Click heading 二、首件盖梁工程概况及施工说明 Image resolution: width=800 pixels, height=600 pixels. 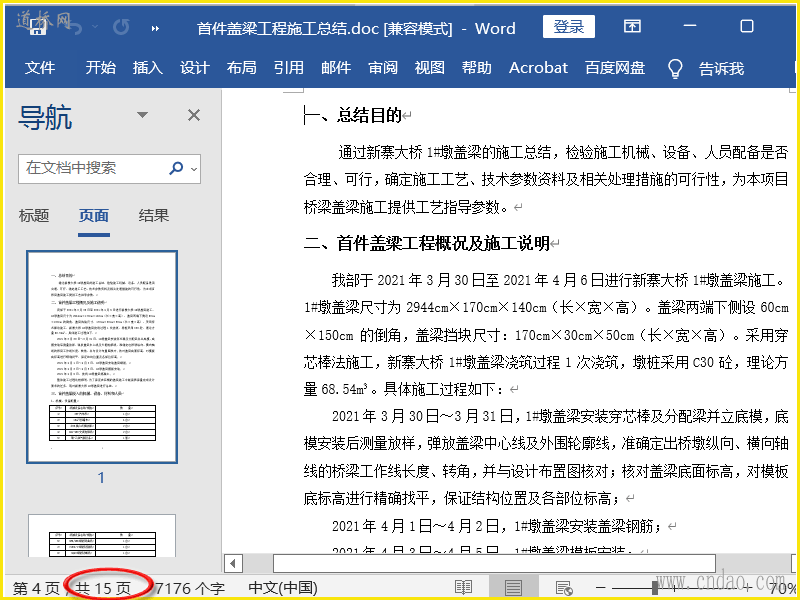tap(427, 243)
